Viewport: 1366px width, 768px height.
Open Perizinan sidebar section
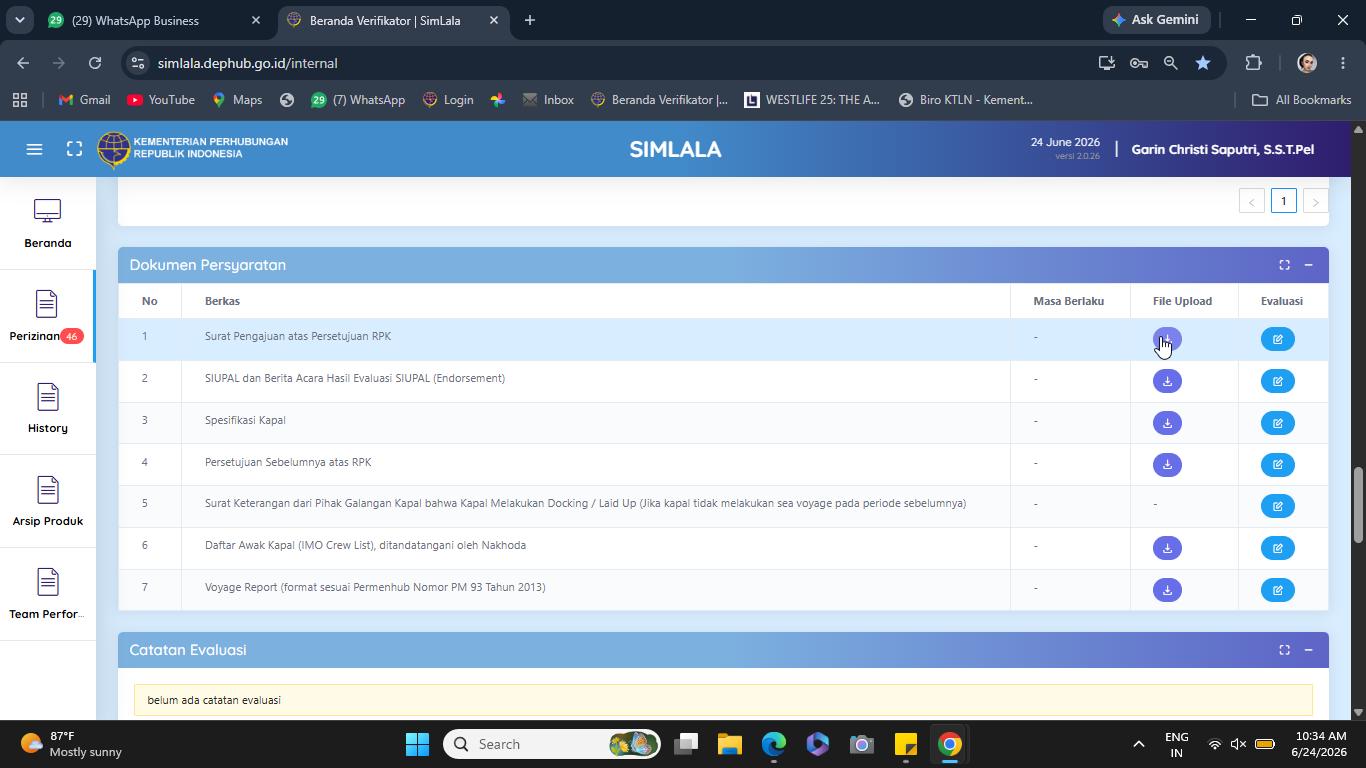[47, 317]
